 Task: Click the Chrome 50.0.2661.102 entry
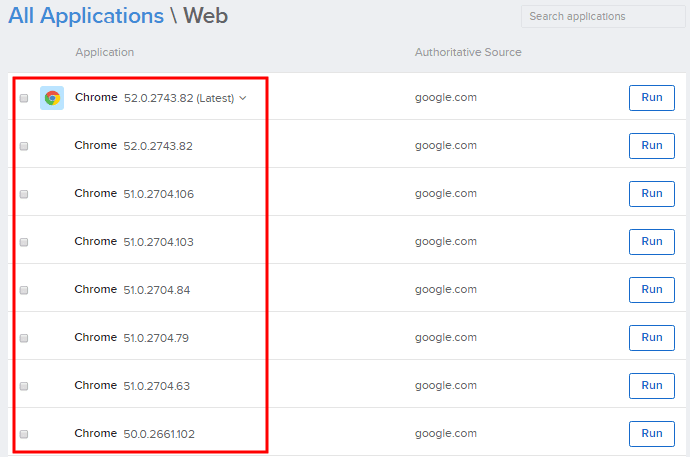[135, 434]
